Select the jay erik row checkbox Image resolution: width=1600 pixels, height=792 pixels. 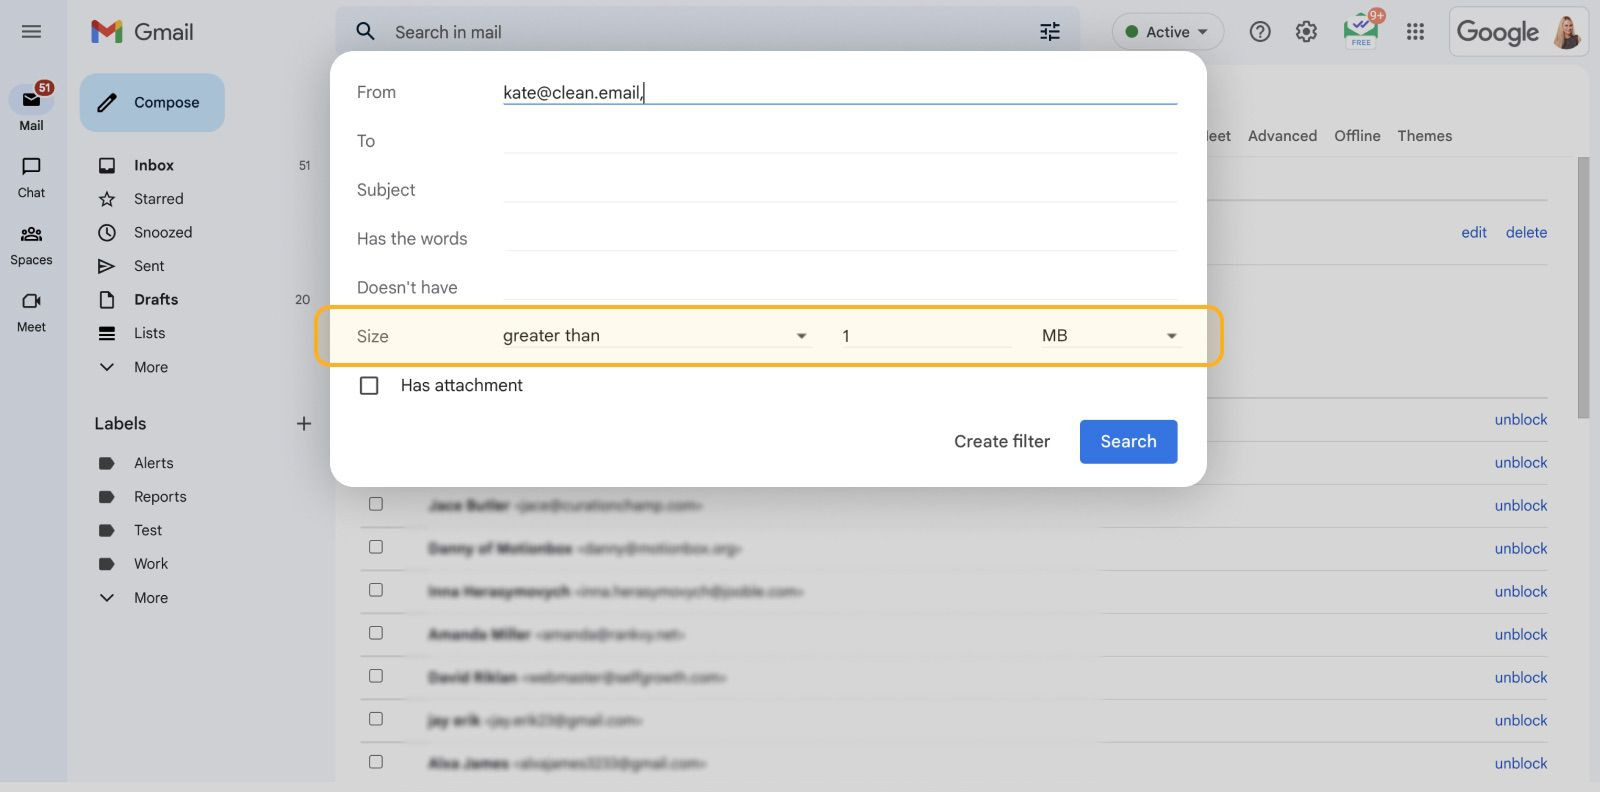(376, 719)
